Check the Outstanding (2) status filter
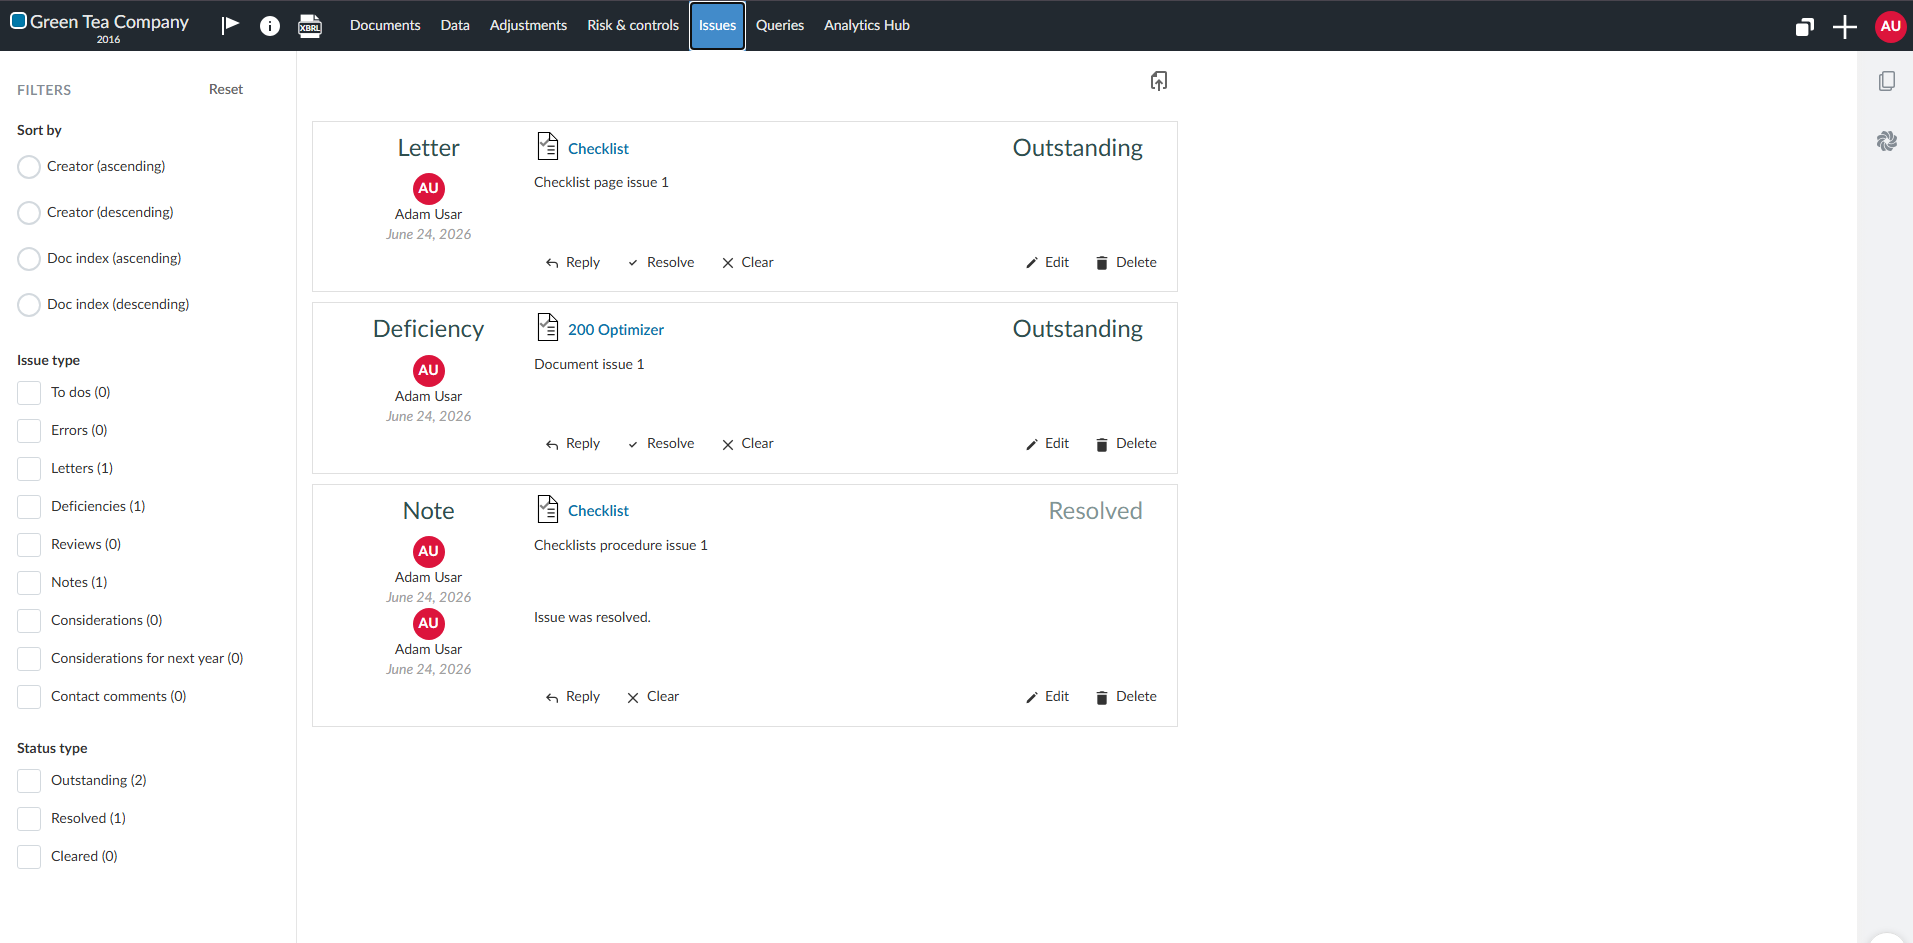This screenshot has height=943, width=1913. (29, 781)
